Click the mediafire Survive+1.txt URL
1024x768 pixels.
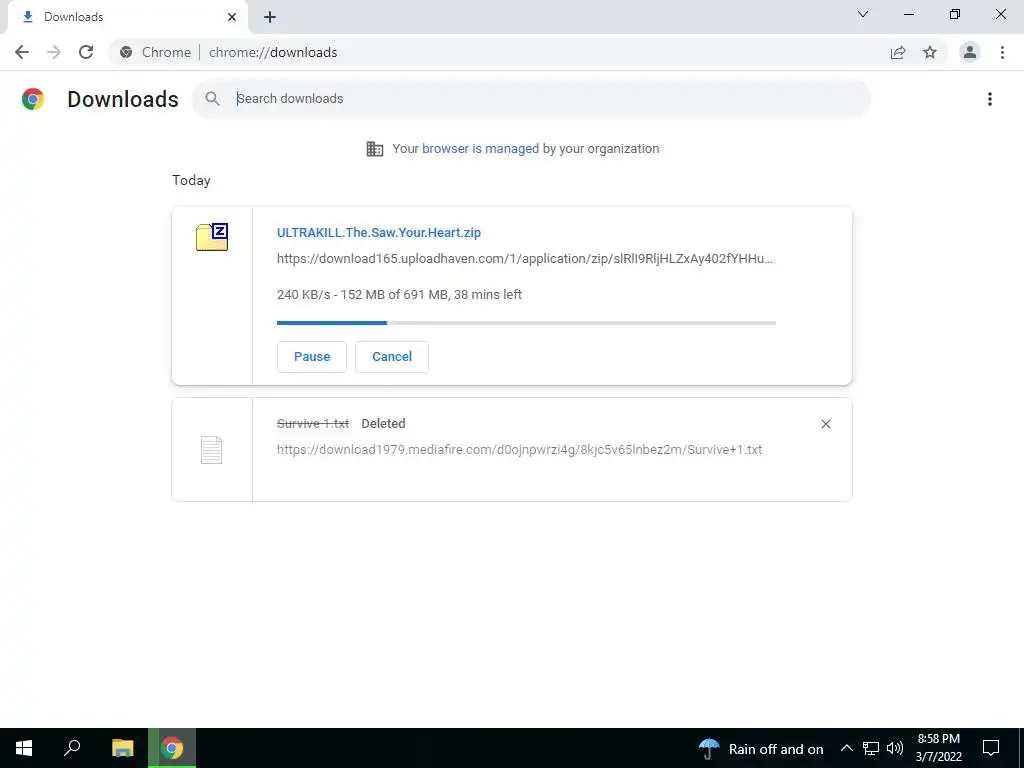519,450
